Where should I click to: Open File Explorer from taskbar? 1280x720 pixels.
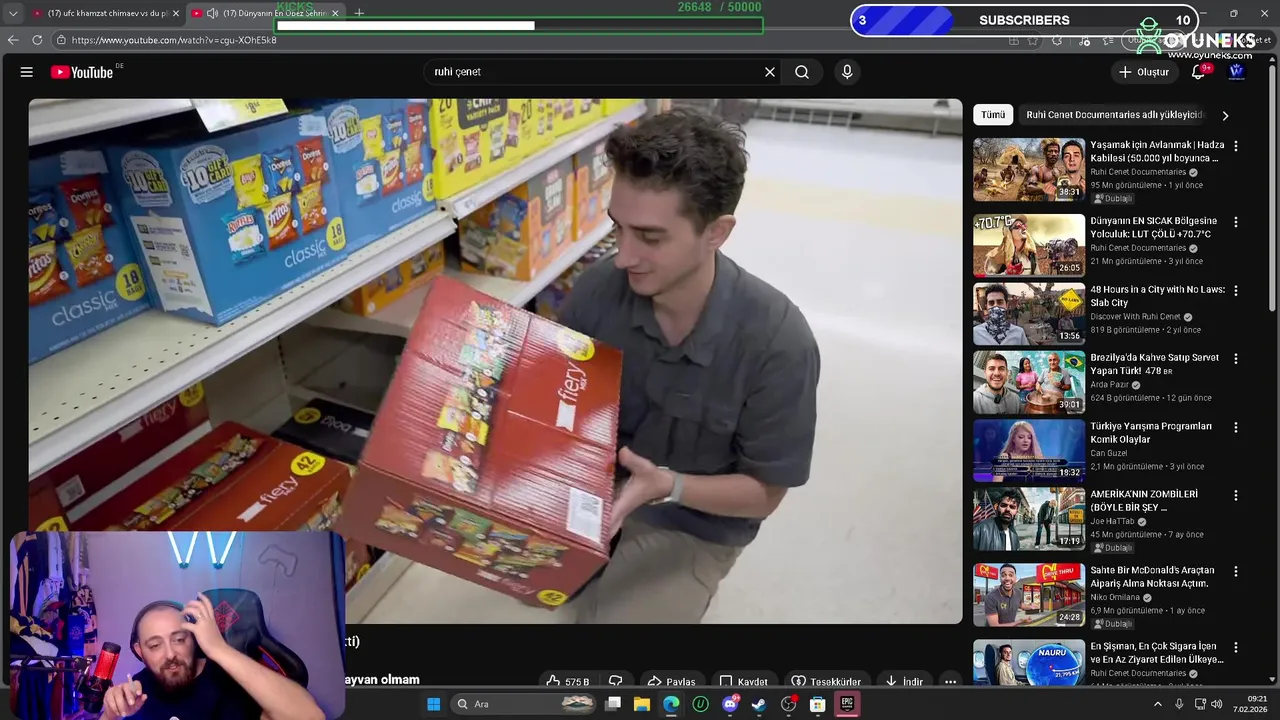coord(642,704)
